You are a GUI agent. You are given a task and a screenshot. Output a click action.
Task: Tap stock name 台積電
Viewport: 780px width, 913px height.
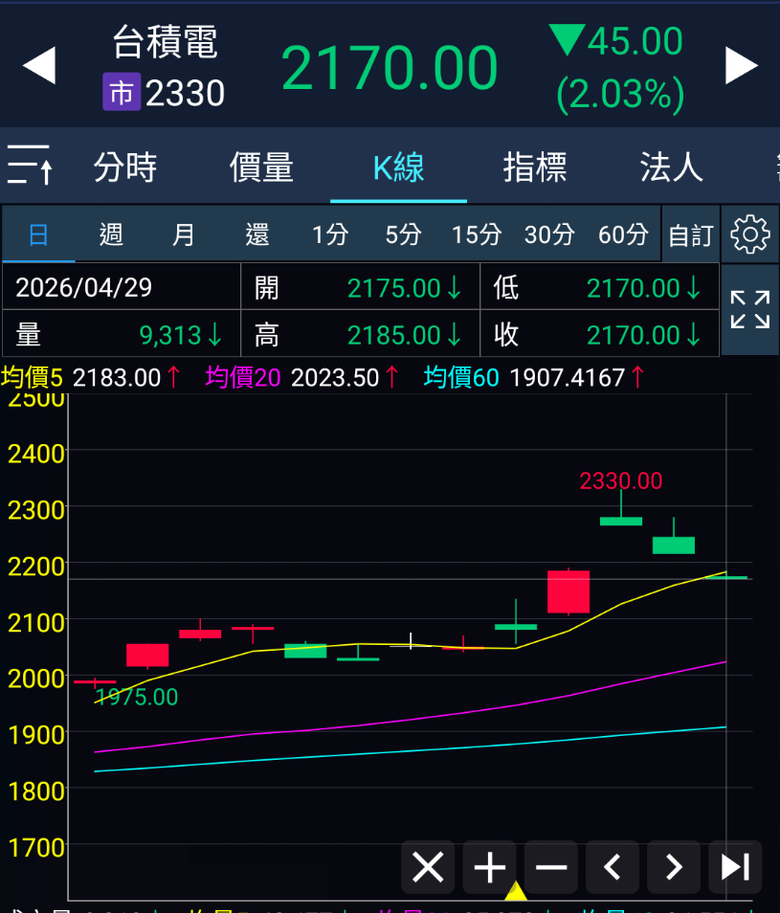pyautogui.click(x=165, y=42)
